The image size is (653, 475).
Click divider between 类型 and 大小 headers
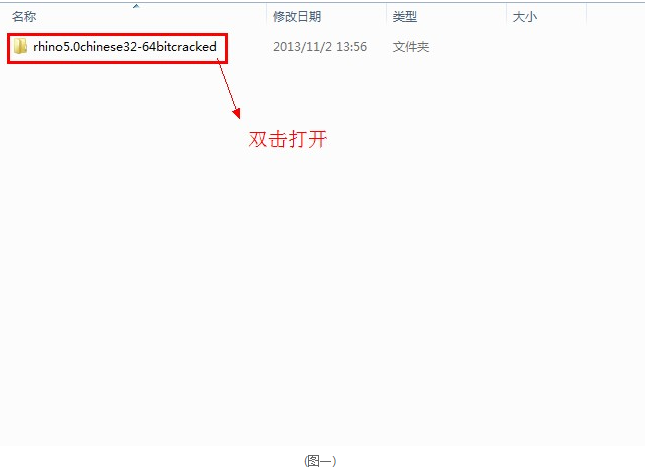tap(506, 16)
